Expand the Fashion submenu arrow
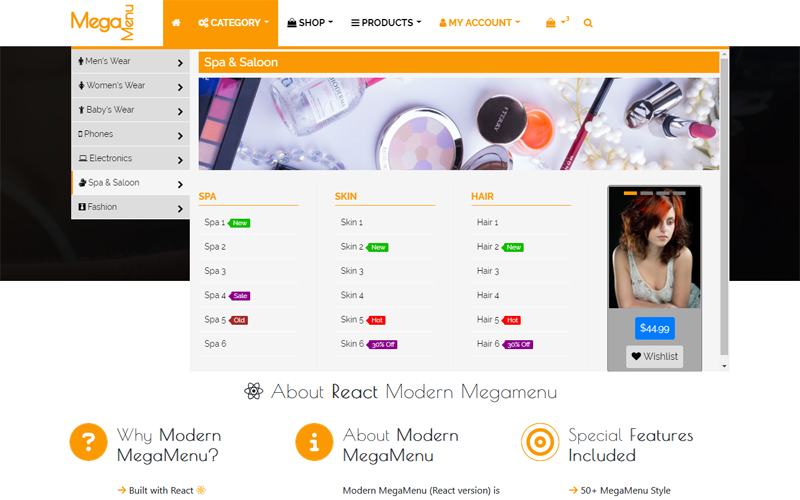 tap(180, 209)
